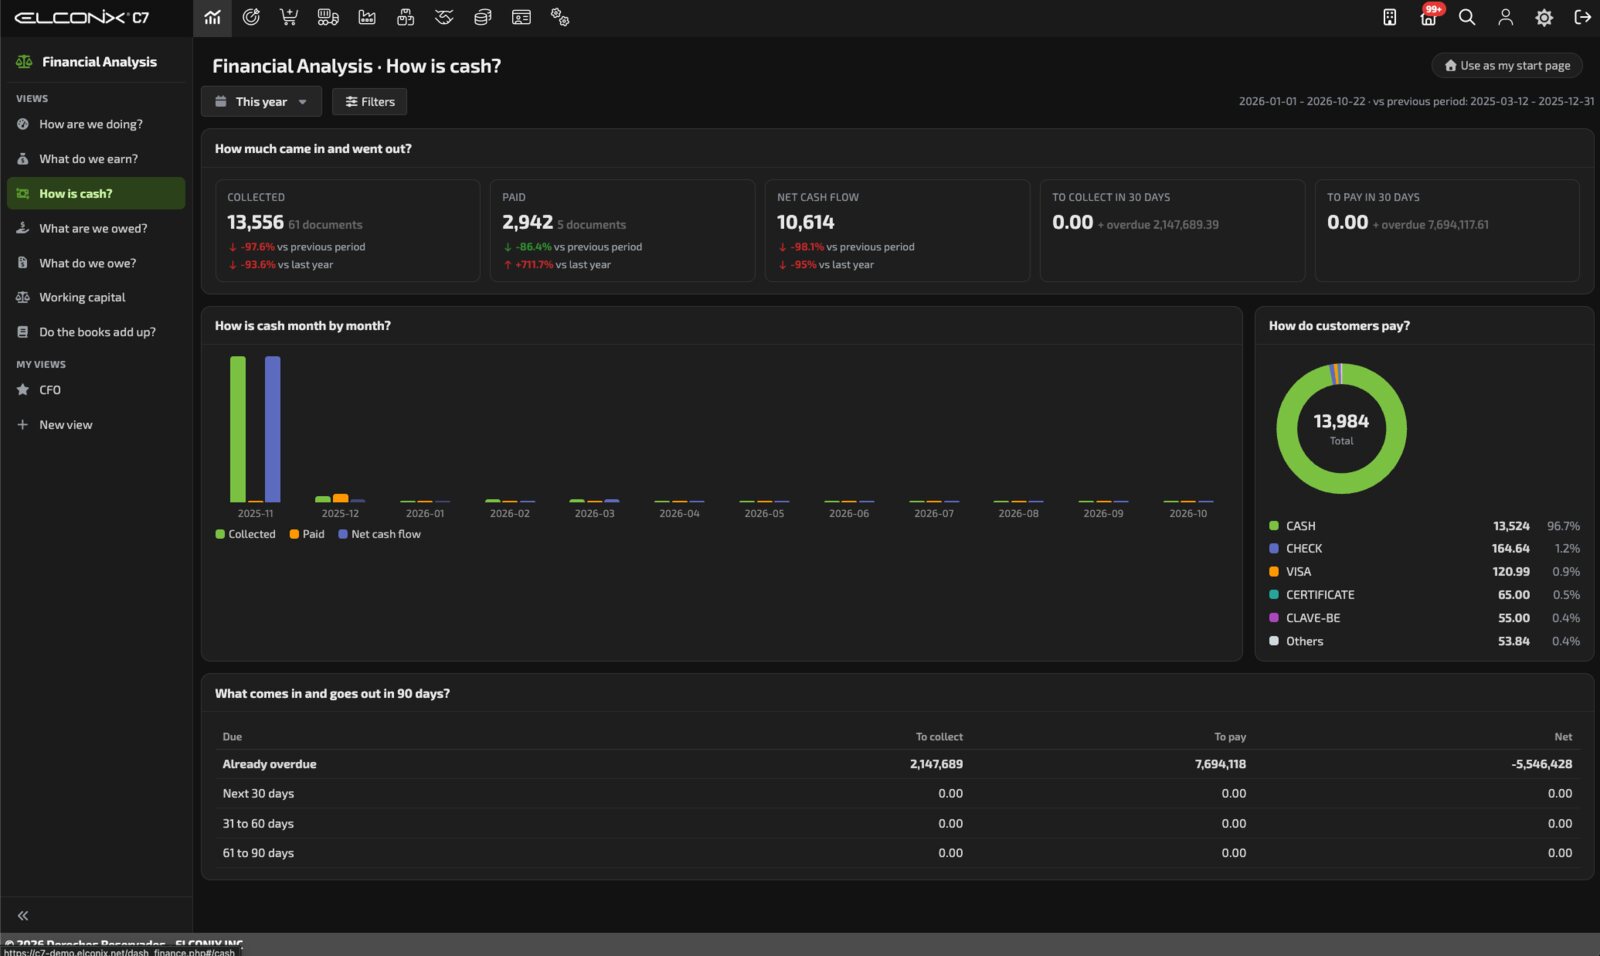Open the What do we earn? view
Screen dimensions: 1600x956
96,159
